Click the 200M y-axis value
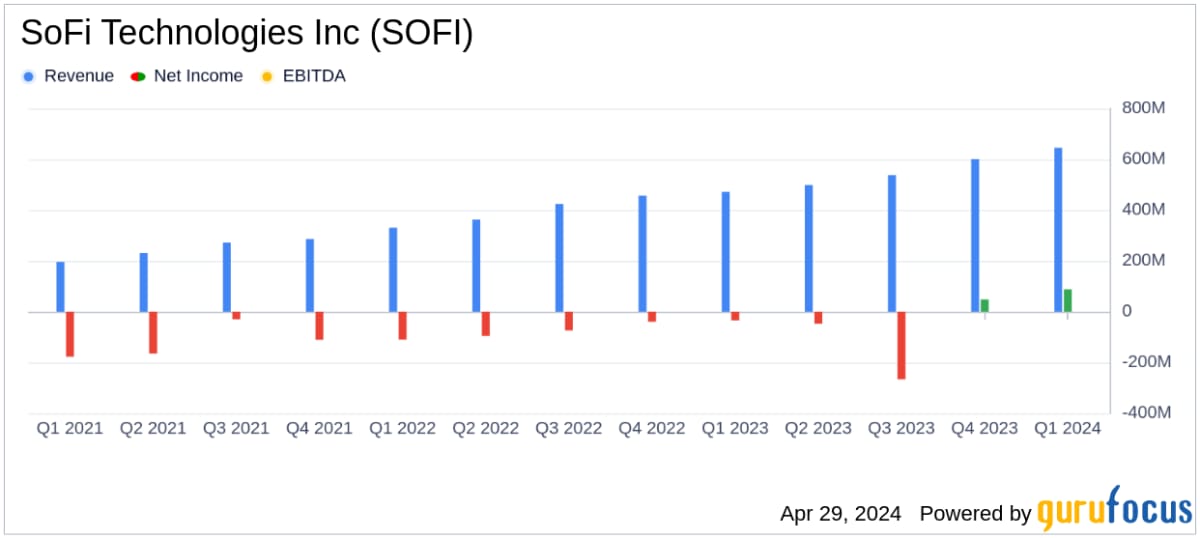The image size is (1200, 538). [1146, 261]
